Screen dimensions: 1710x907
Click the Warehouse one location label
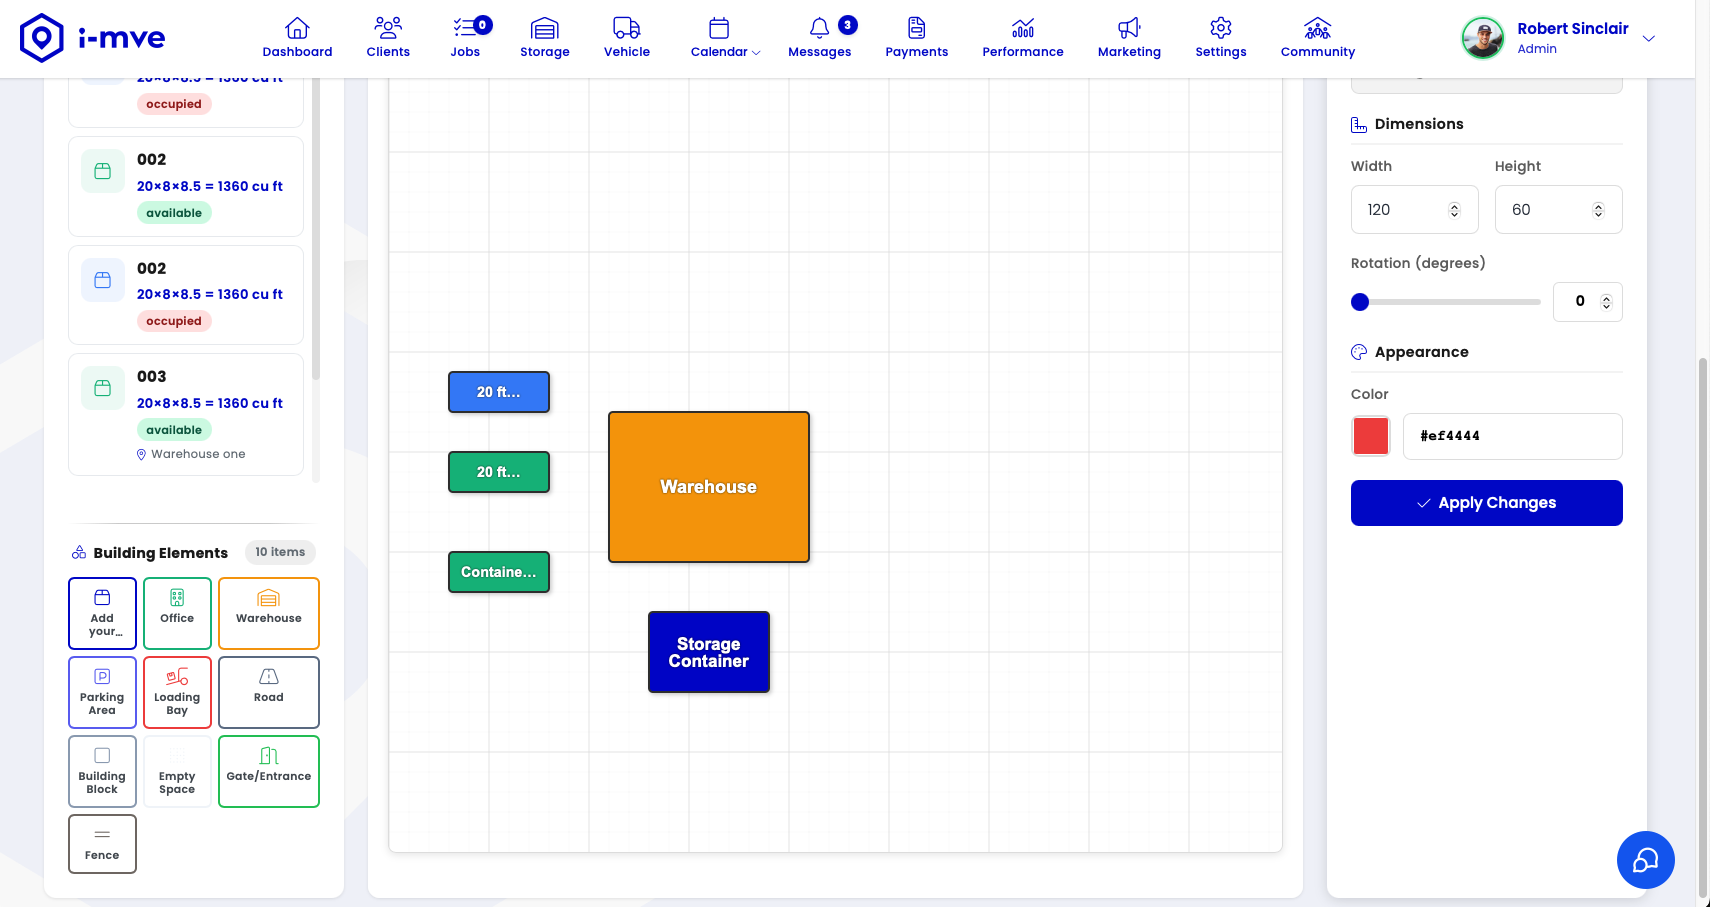point(198,454)
